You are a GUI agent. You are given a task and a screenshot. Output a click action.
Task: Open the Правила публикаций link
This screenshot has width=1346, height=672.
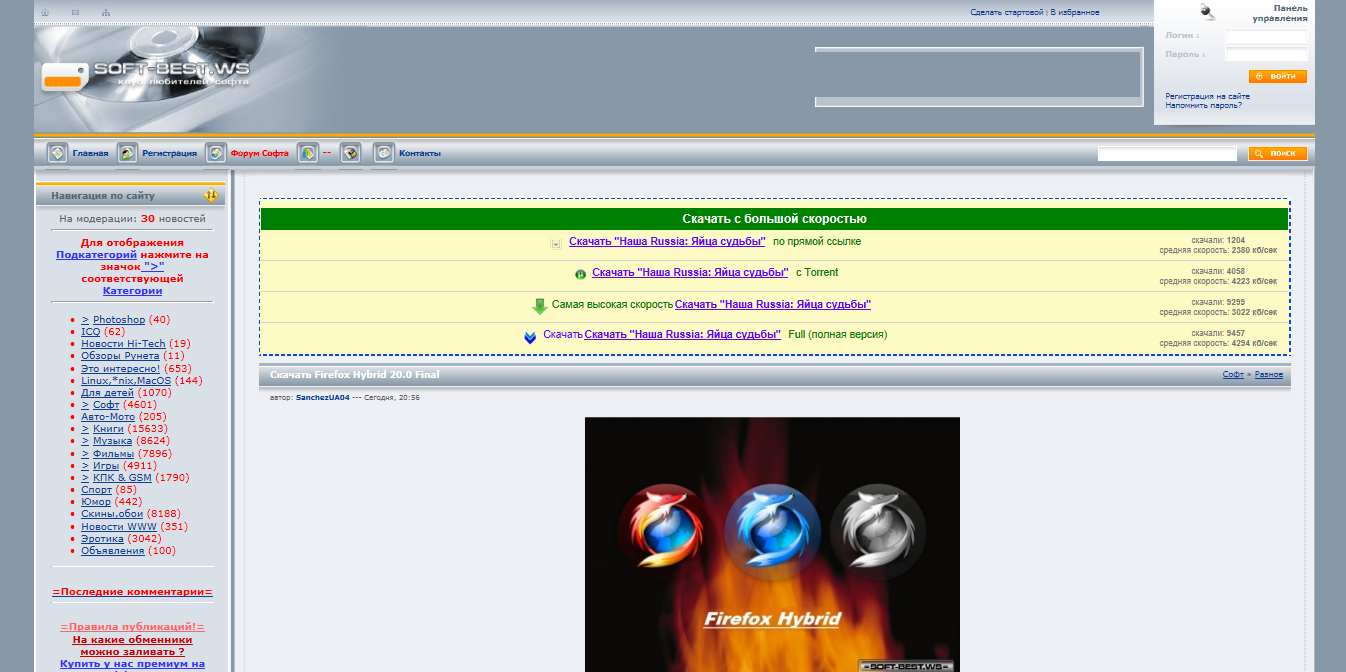[x=132, y=627]
